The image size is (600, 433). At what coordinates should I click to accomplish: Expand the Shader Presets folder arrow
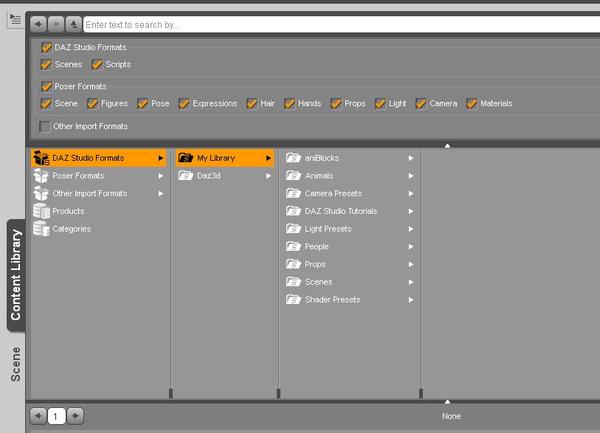pyautogui.click(x=411, y=300)
